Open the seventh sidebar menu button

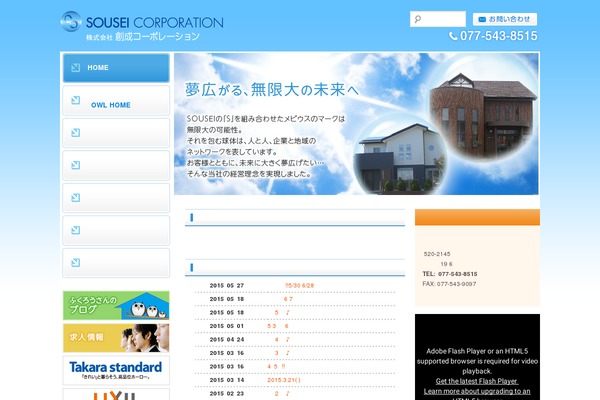(x=116, y=263)
